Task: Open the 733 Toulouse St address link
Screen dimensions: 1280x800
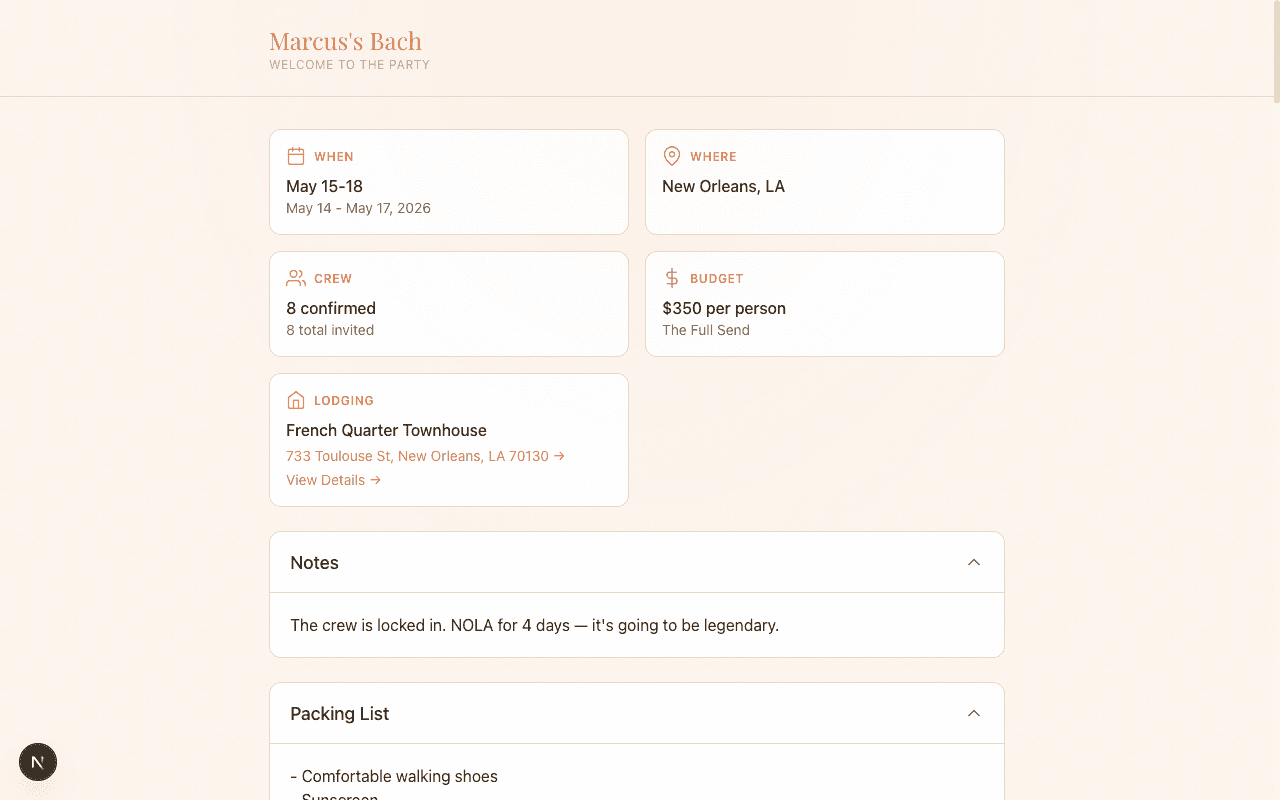Action: tap(417, 455)
